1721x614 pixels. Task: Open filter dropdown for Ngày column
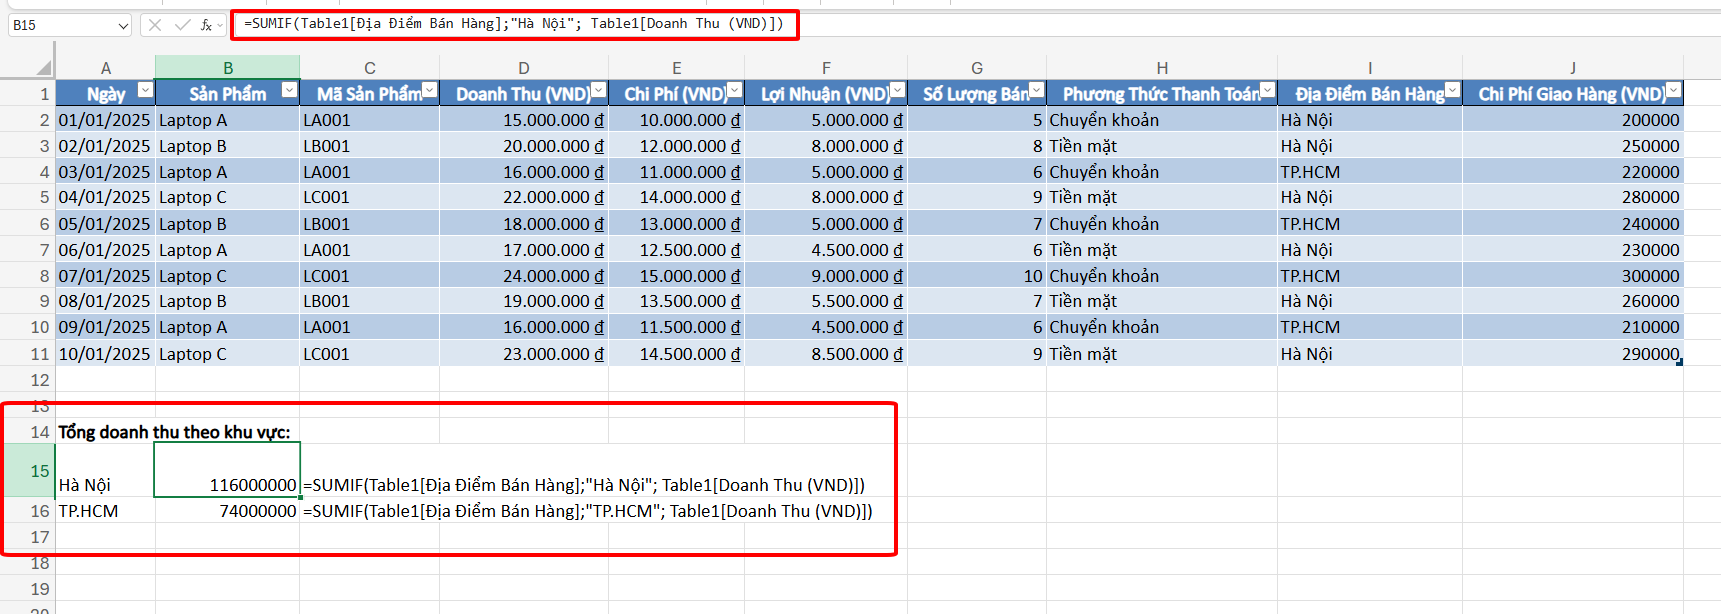145,91
